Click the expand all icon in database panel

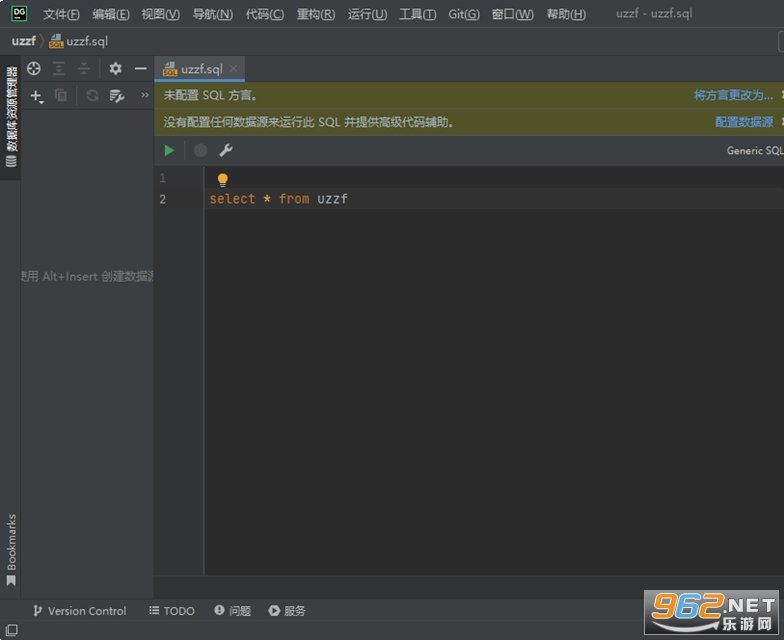(59, 68)
